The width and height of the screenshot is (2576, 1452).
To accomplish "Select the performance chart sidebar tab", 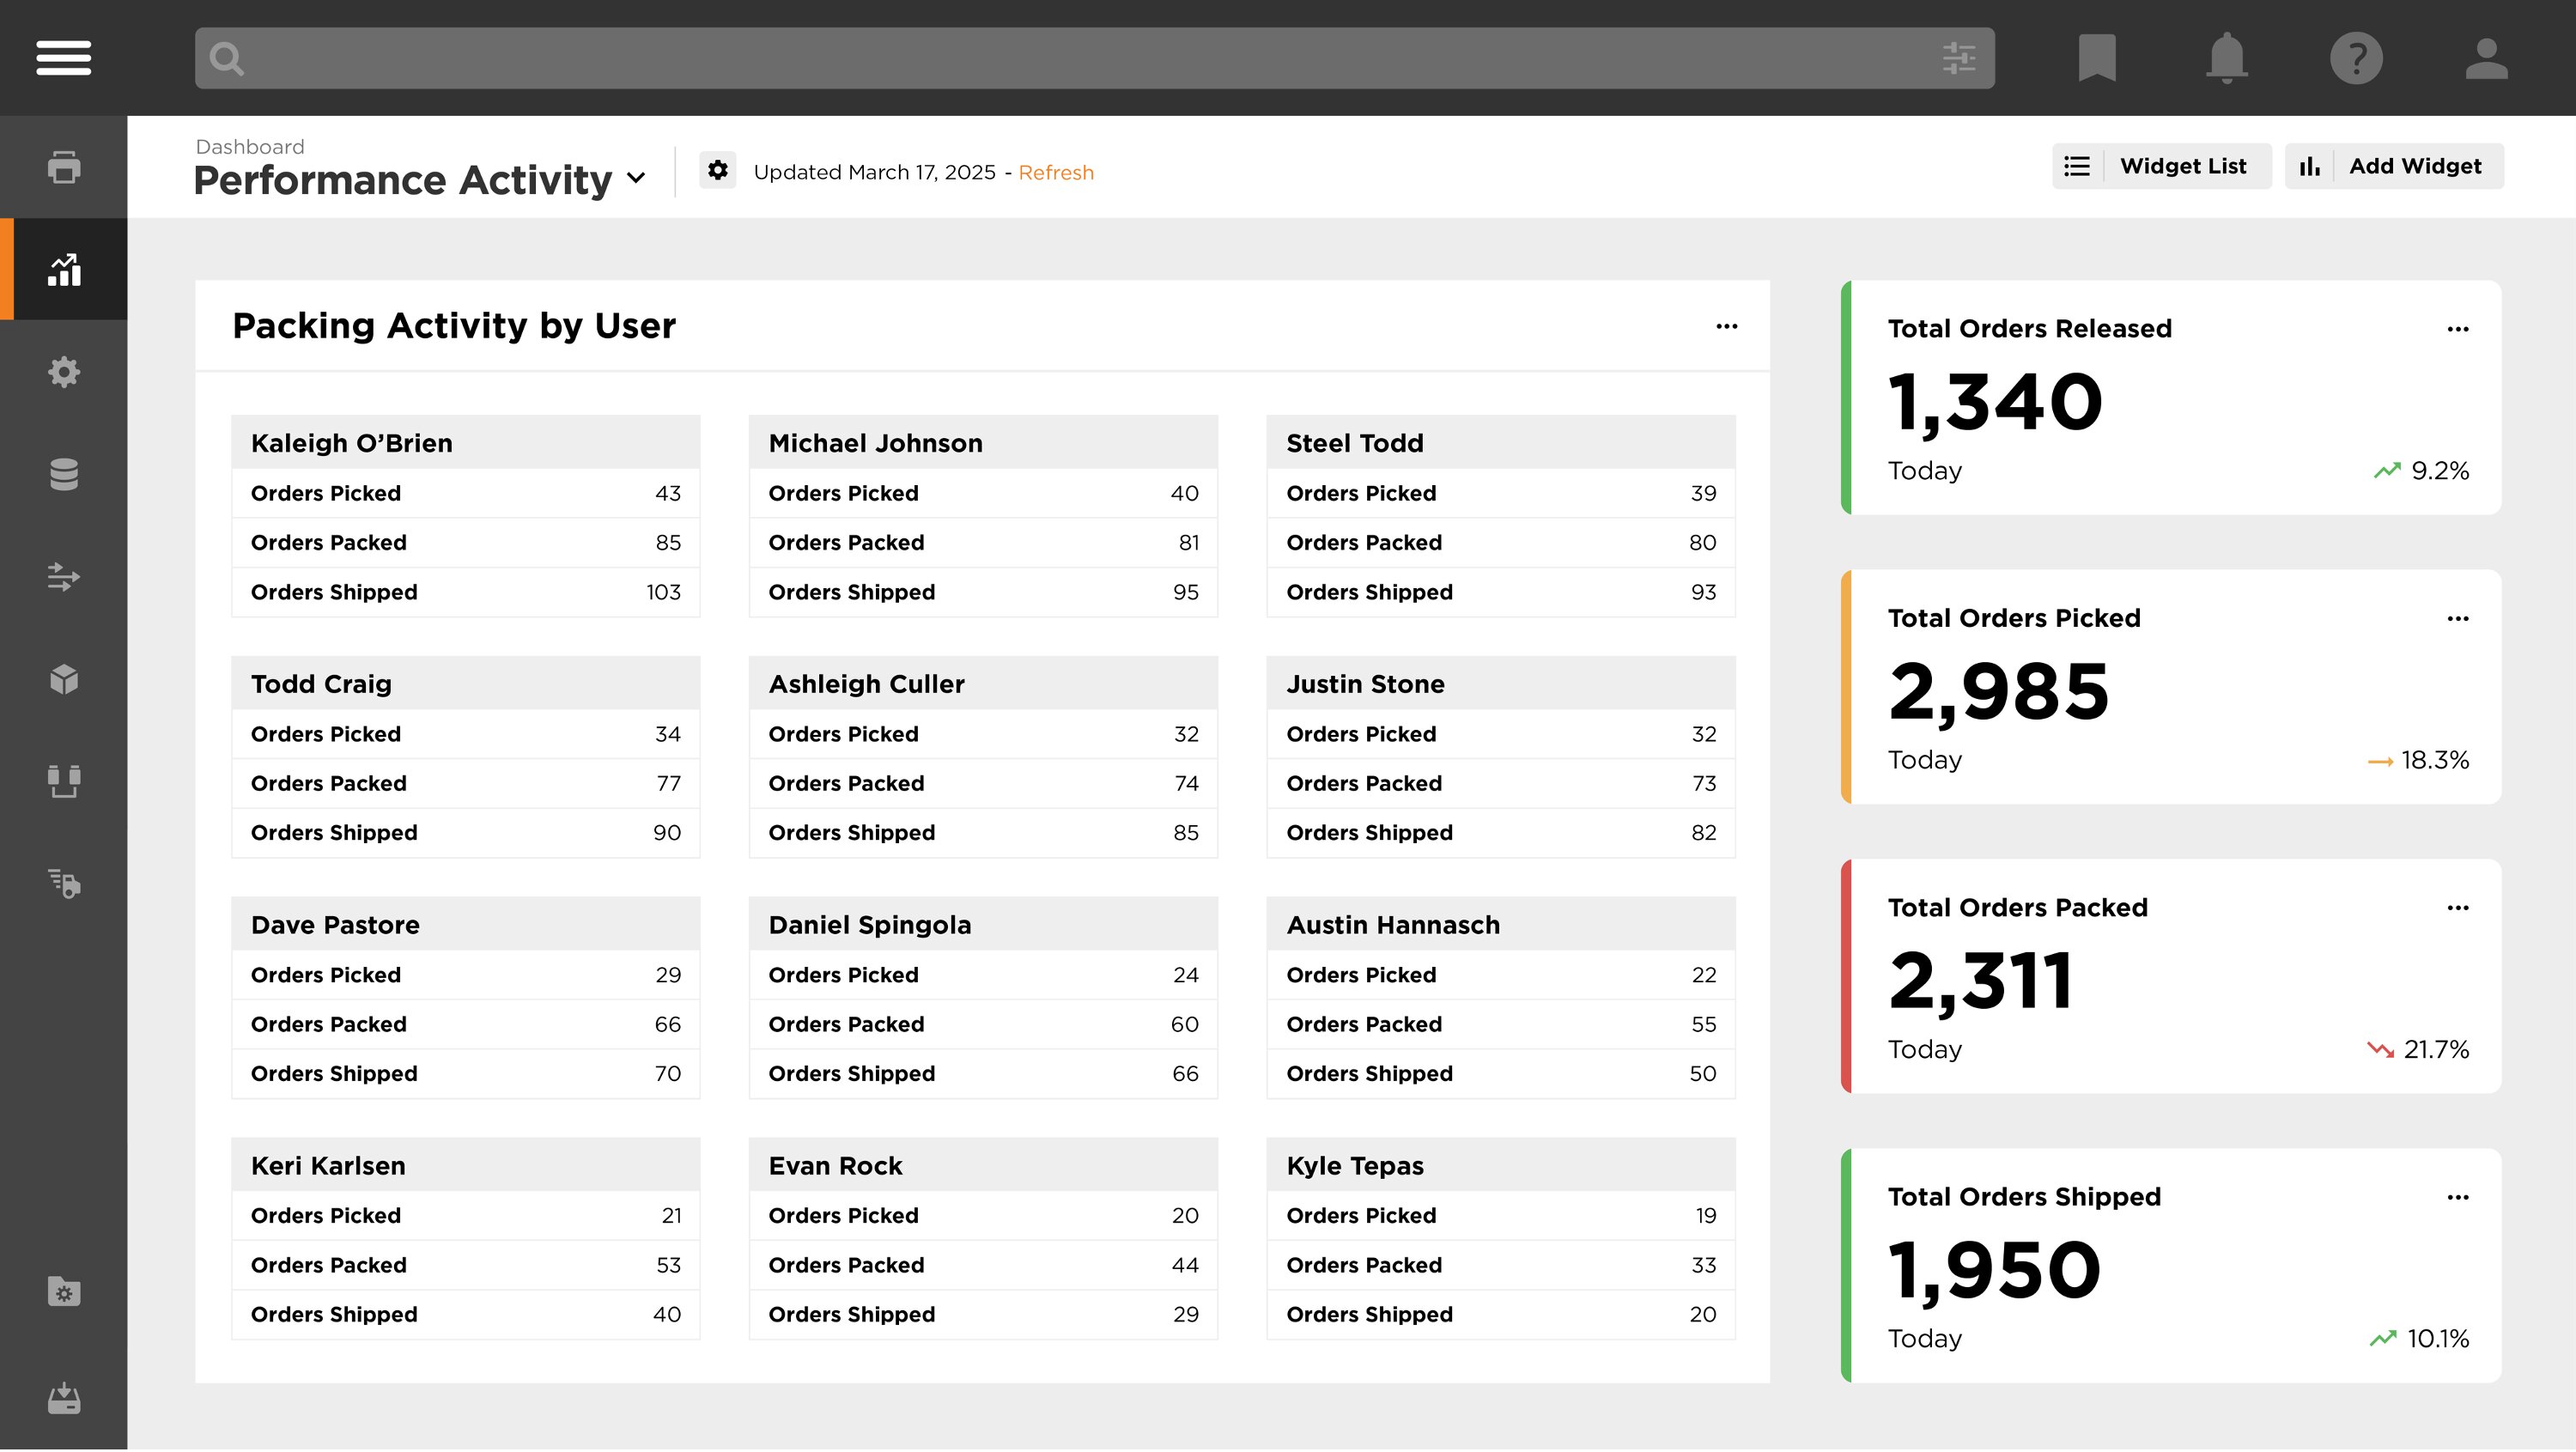I will (64, 269).
